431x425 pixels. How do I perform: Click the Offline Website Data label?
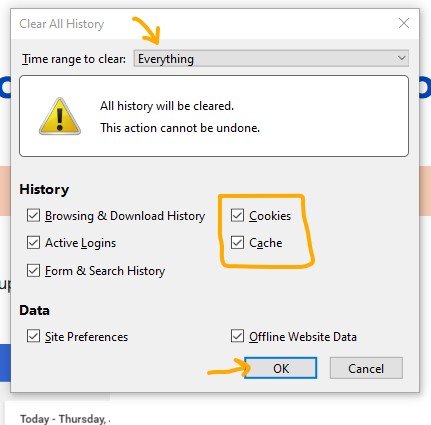(303, 337)
